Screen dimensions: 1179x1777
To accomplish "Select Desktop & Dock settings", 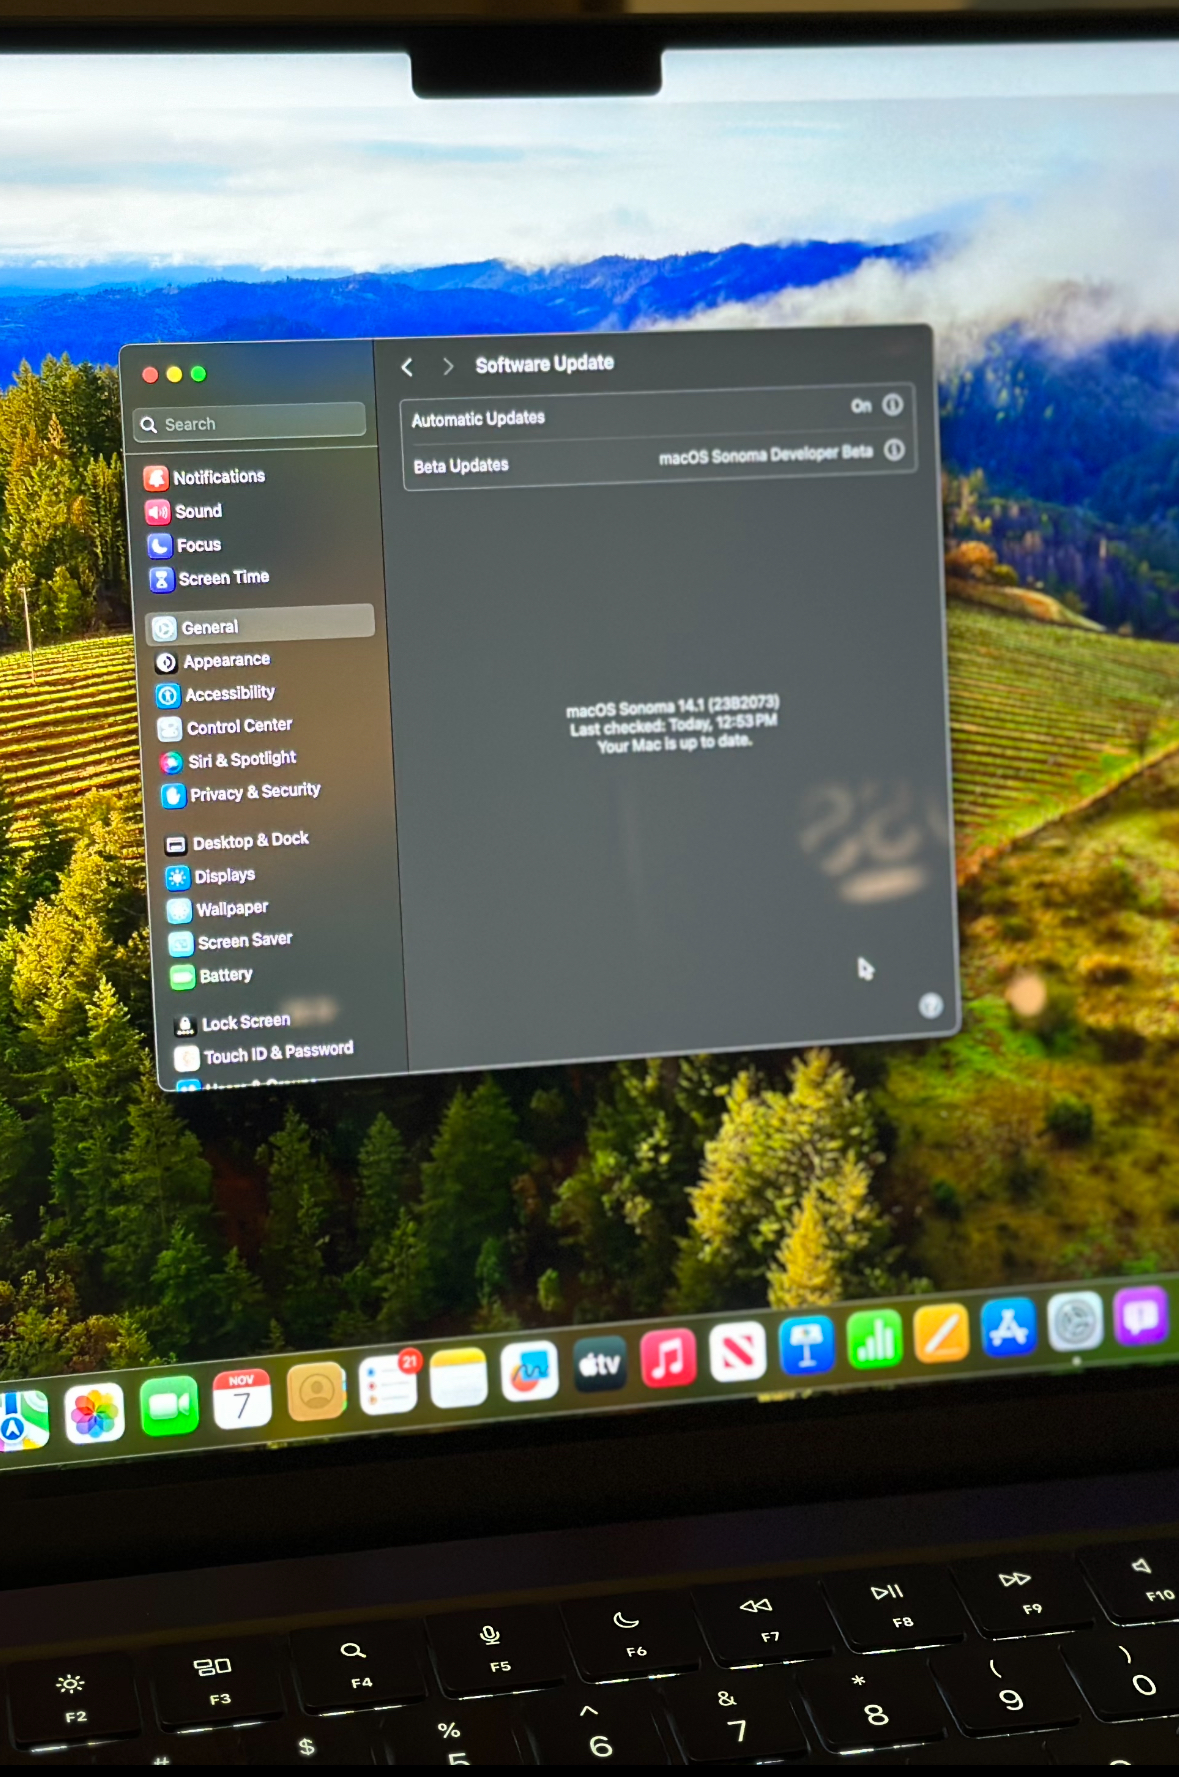I will [237, 841].
